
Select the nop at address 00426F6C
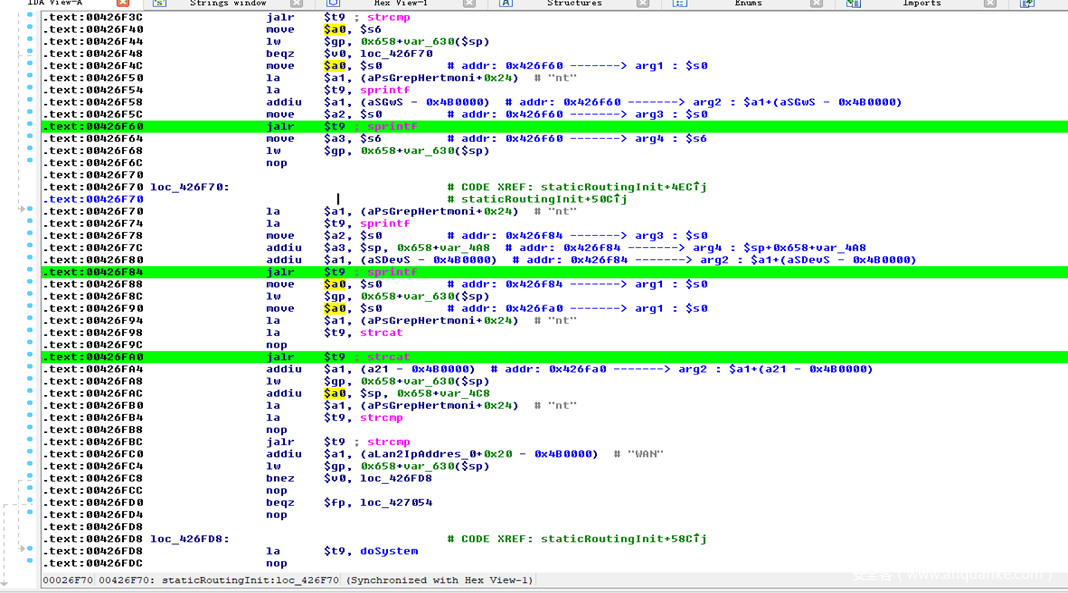(x=277, y=163)
